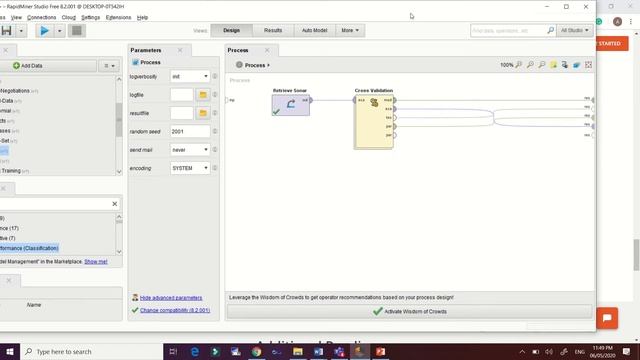This screenshot has height=360, width=640.
Task: Click the global search input field
Action: point(509,30)
